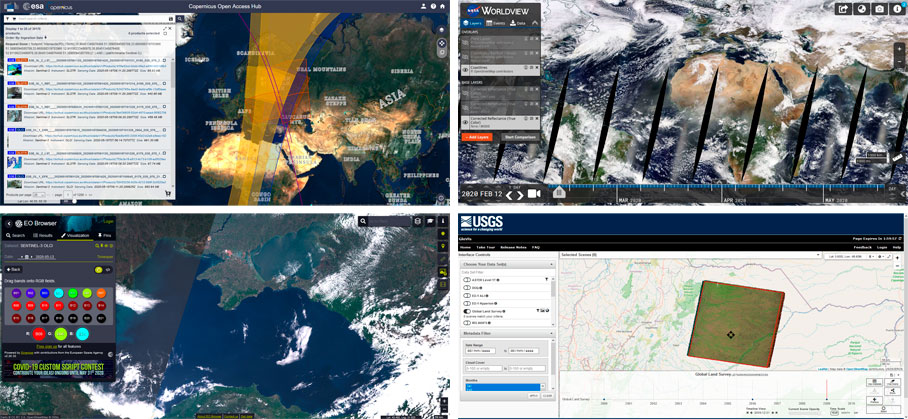Viewport: 908px width, 419px height.
Task: Open Take Tour menu in USGS GloVis
Action: tap(486, 247)
